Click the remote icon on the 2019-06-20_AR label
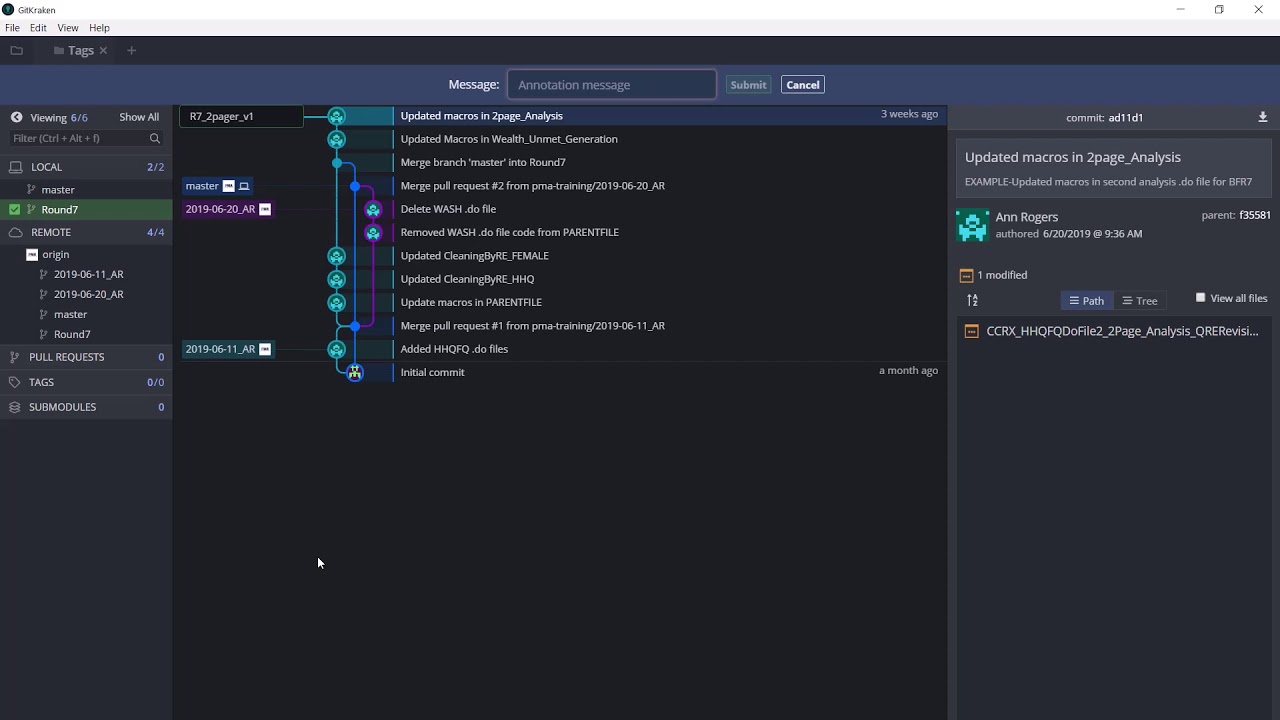 pyautogui.click(x=265, y=209)
